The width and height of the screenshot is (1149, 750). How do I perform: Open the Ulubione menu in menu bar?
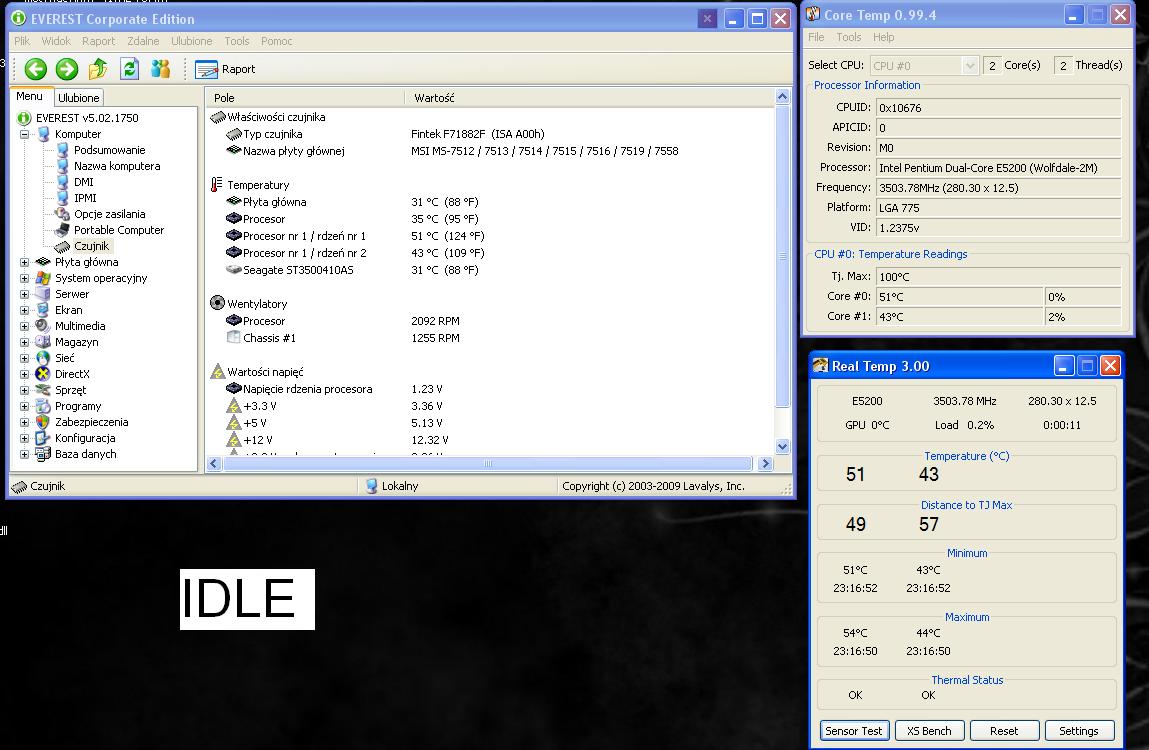[191, 41]
